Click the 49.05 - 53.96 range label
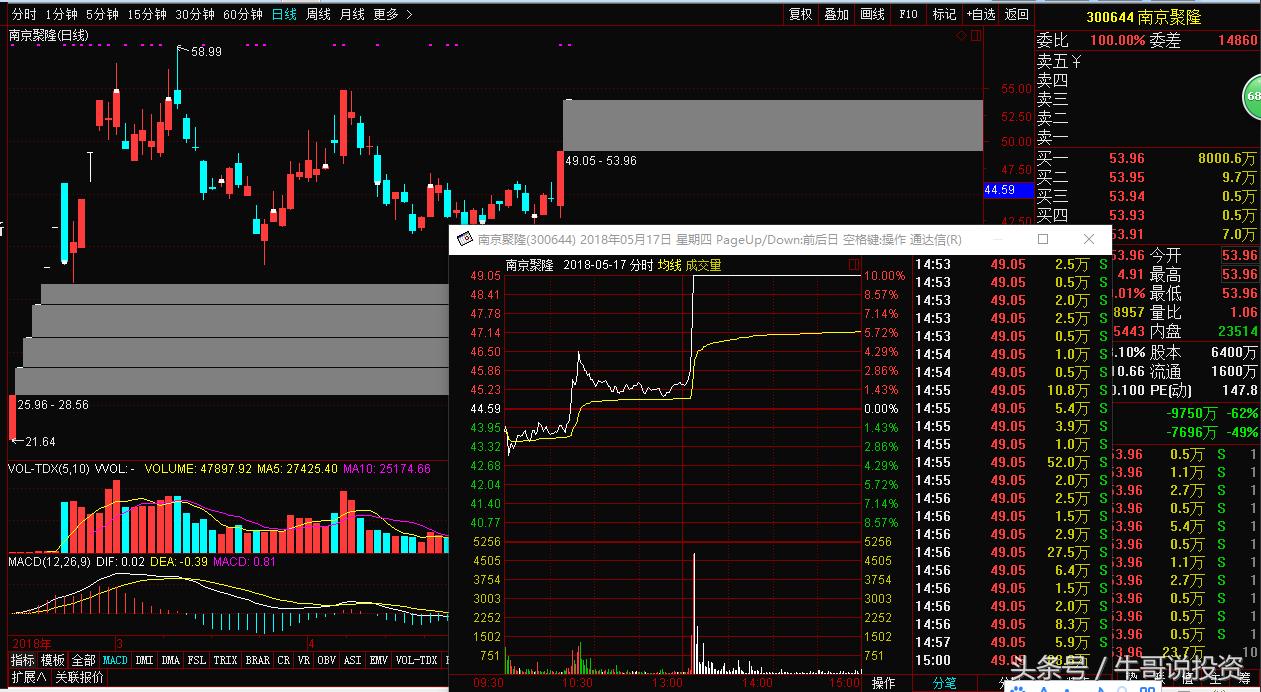This screenshot has width=1261, height=692. point(601,160)
